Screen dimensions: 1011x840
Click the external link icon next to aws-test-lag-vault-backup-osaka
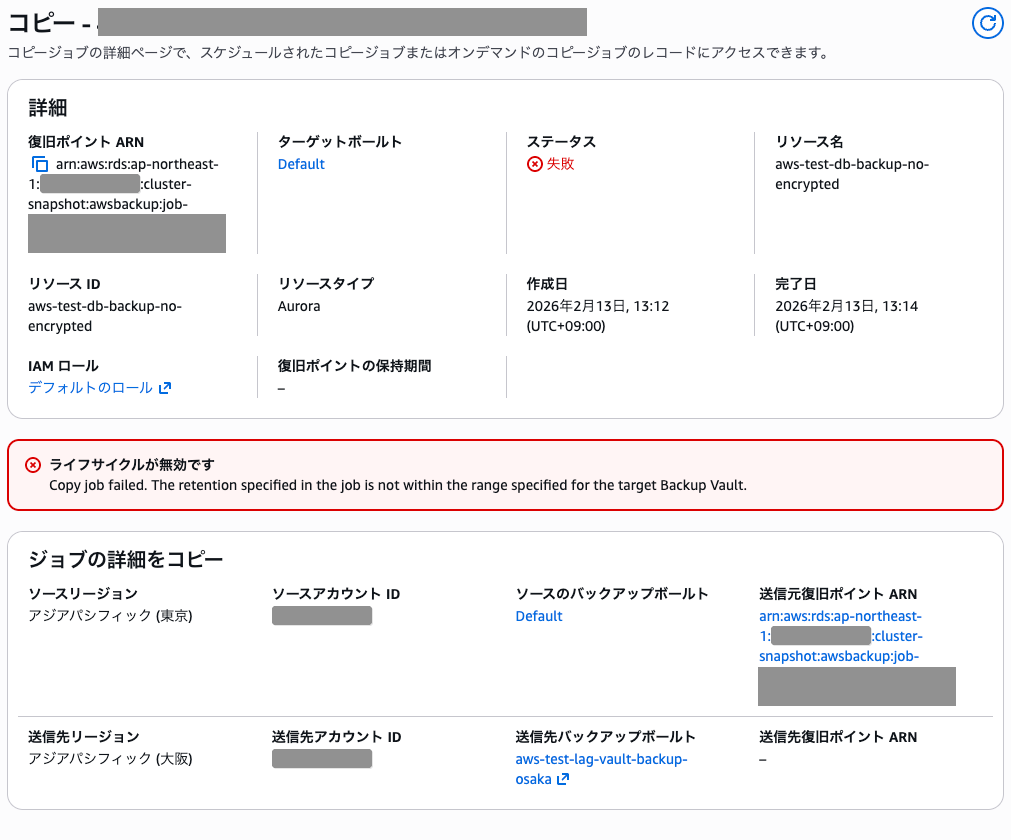tap(564, 780)
